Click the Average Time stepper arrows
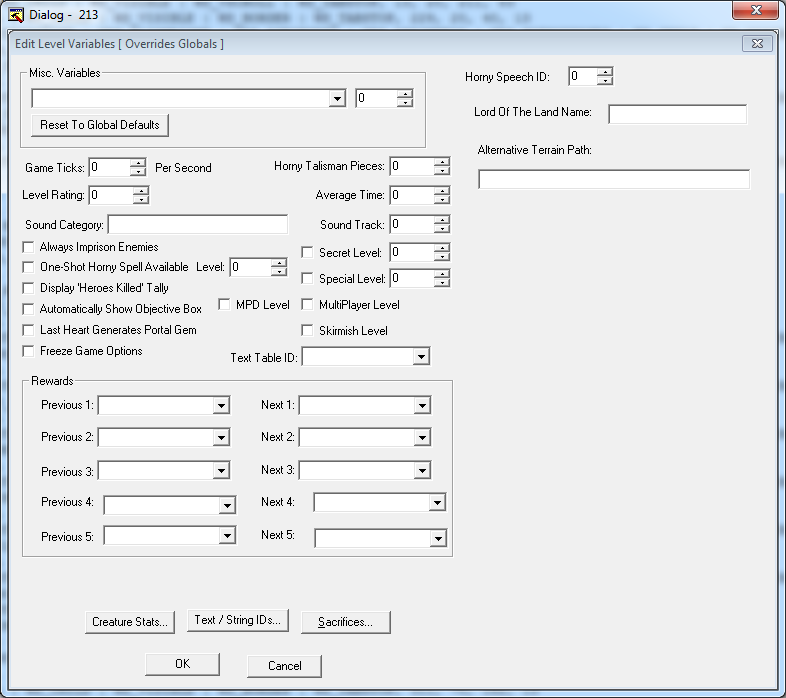Screen dimensions: 786x698 (x=442, y=195)
